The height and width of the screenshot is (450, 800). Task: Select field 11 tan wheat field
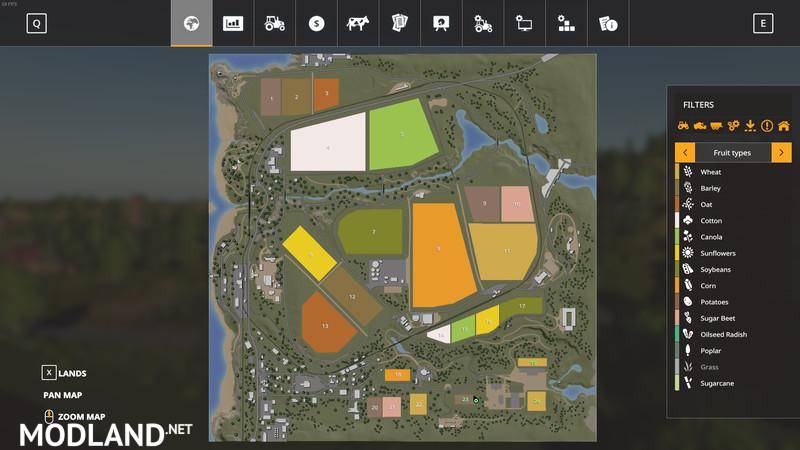[x=505, y=251]
